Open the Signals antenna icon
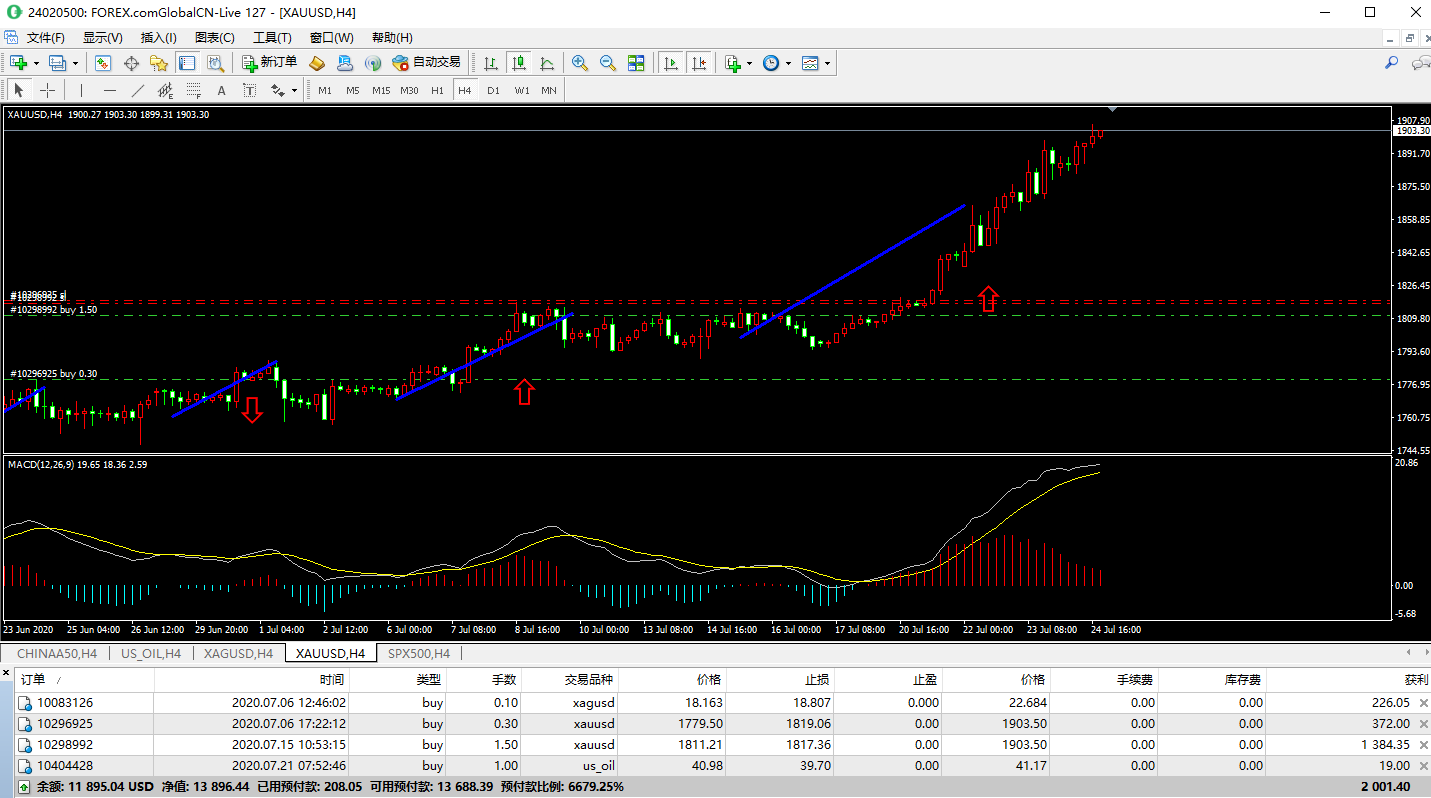This screenshot has height=798, width=1431. click(373, 63)
